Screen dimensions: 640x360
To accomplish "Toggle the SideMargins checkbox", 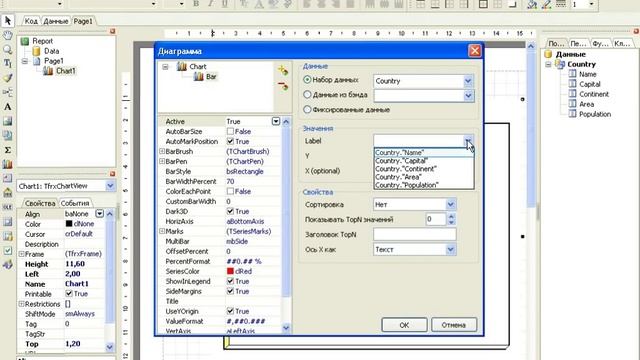I will (230, 291).
